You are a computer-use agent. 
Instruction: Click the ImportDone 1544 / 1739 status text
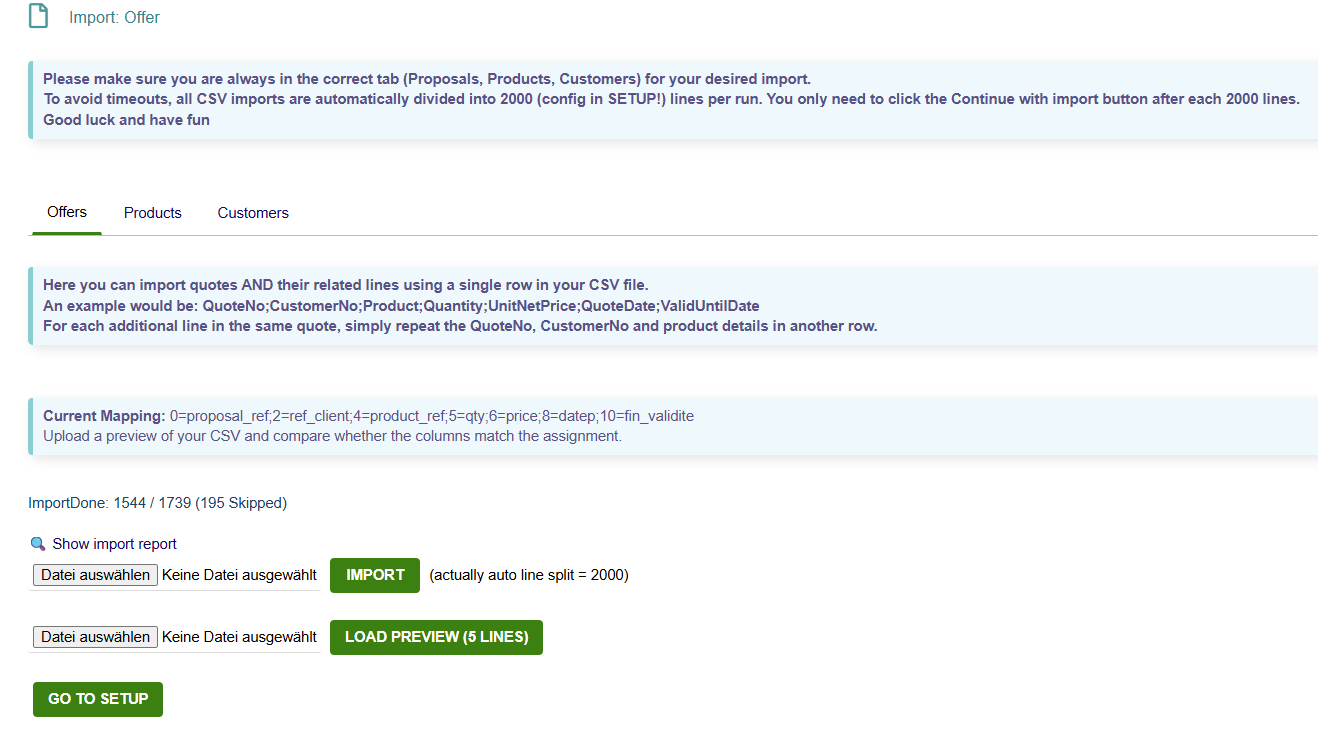158,503
